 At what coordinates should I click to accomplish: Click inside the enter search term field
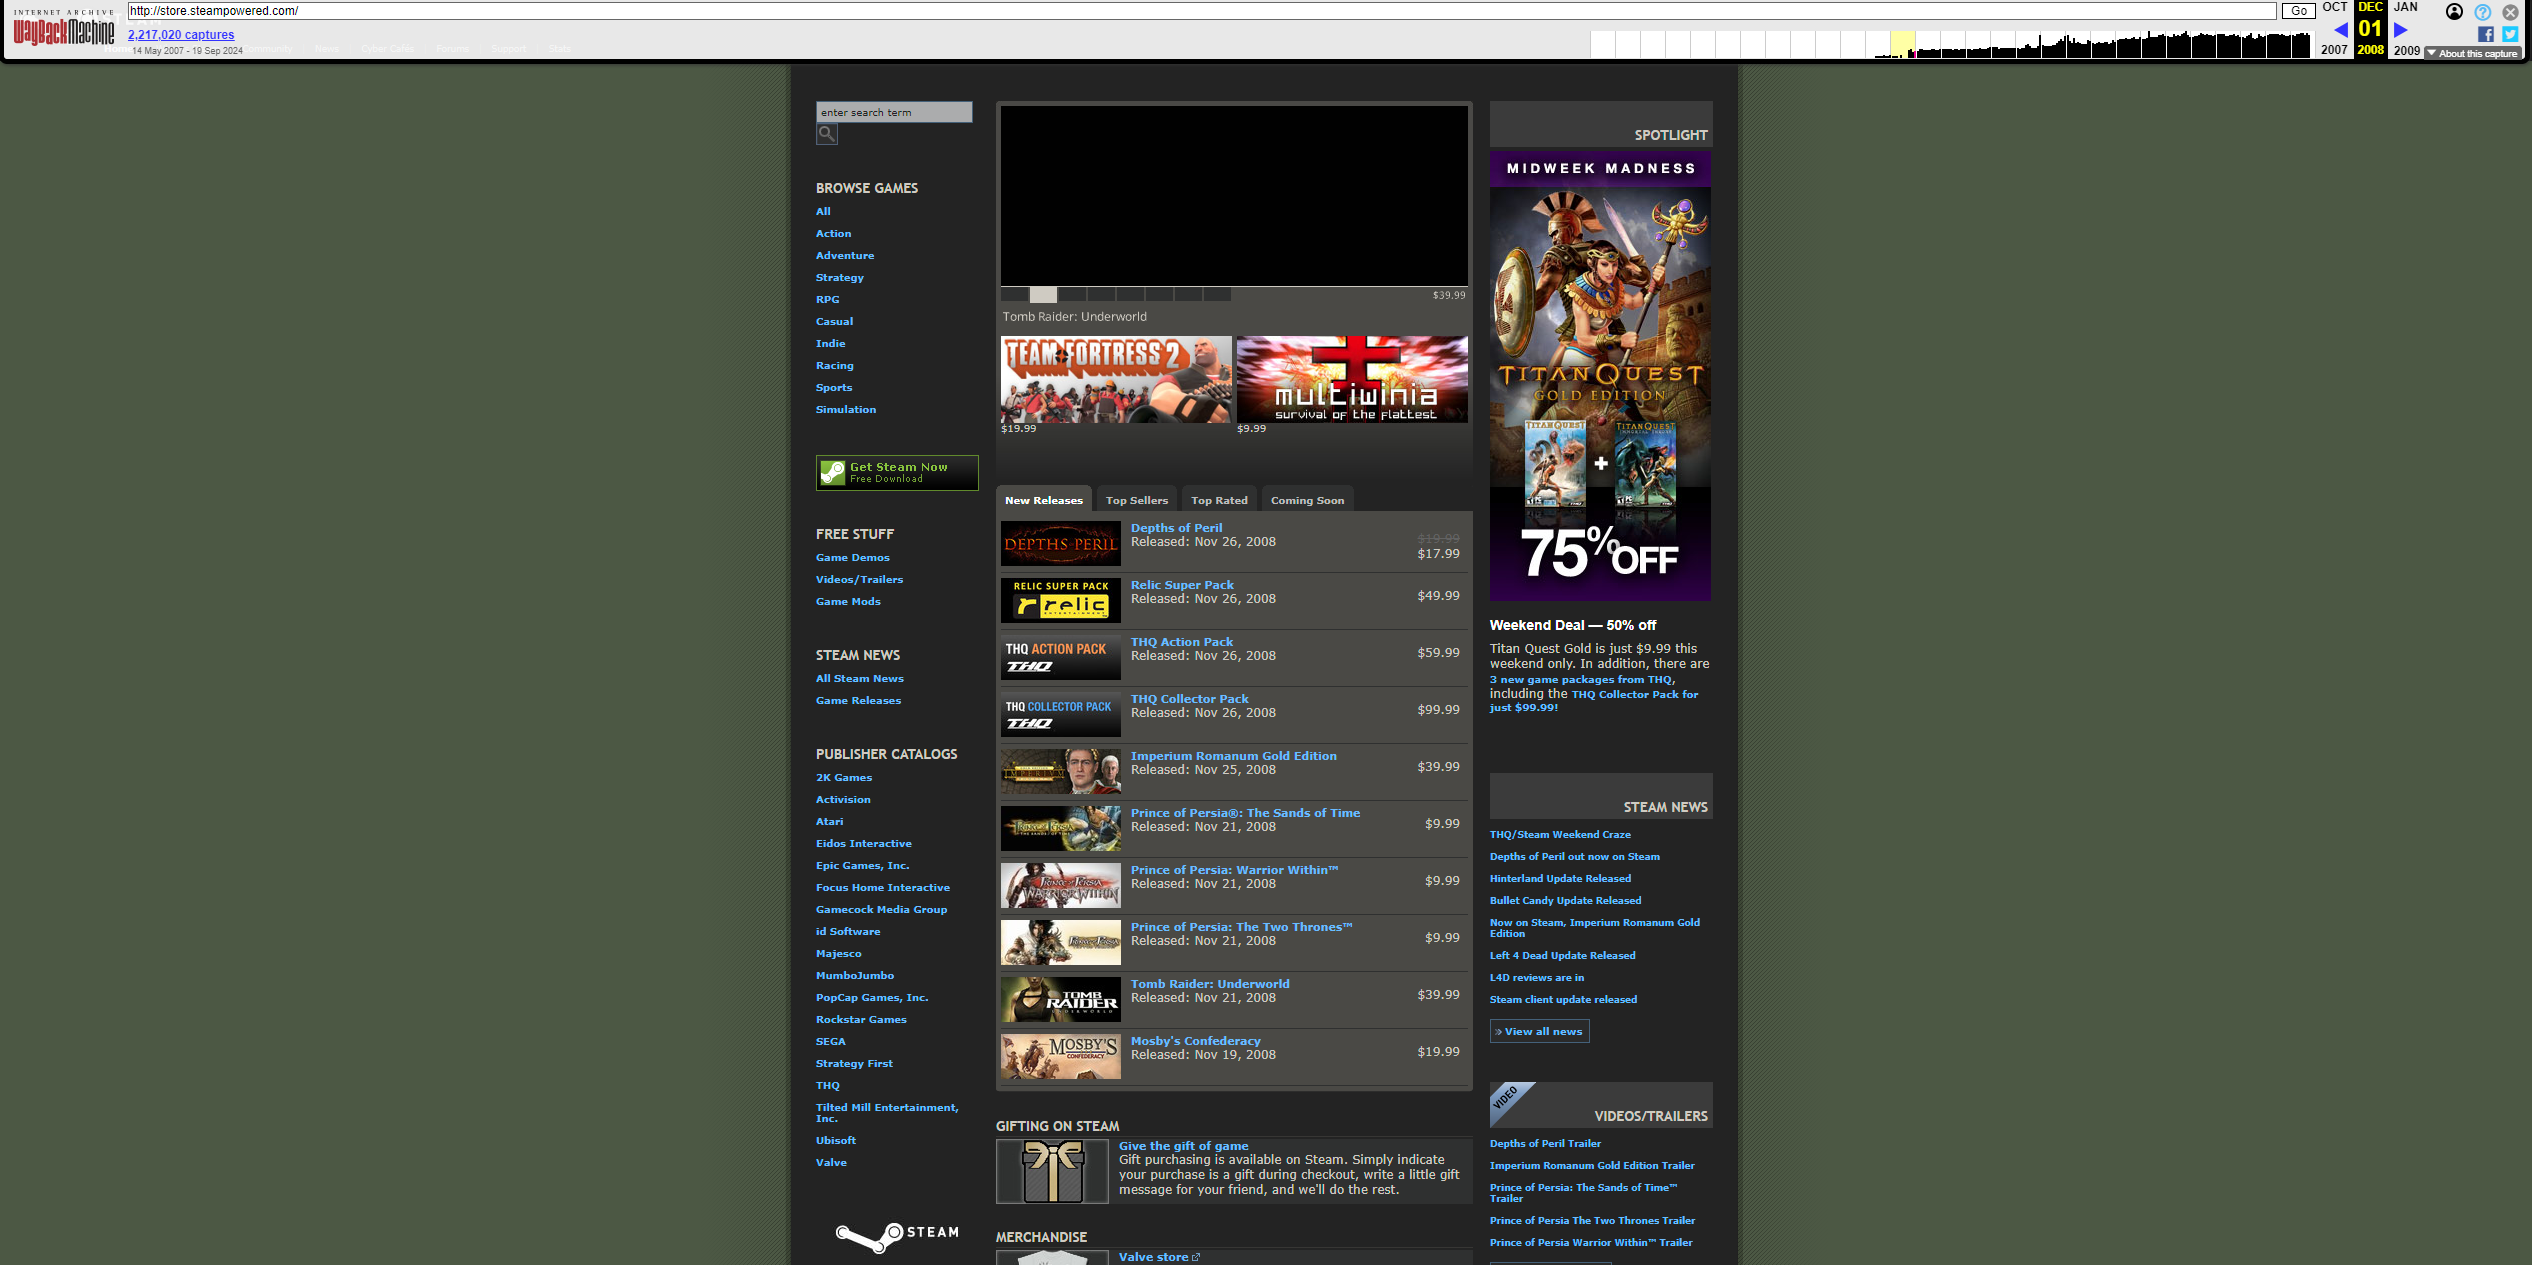[893, 112]
